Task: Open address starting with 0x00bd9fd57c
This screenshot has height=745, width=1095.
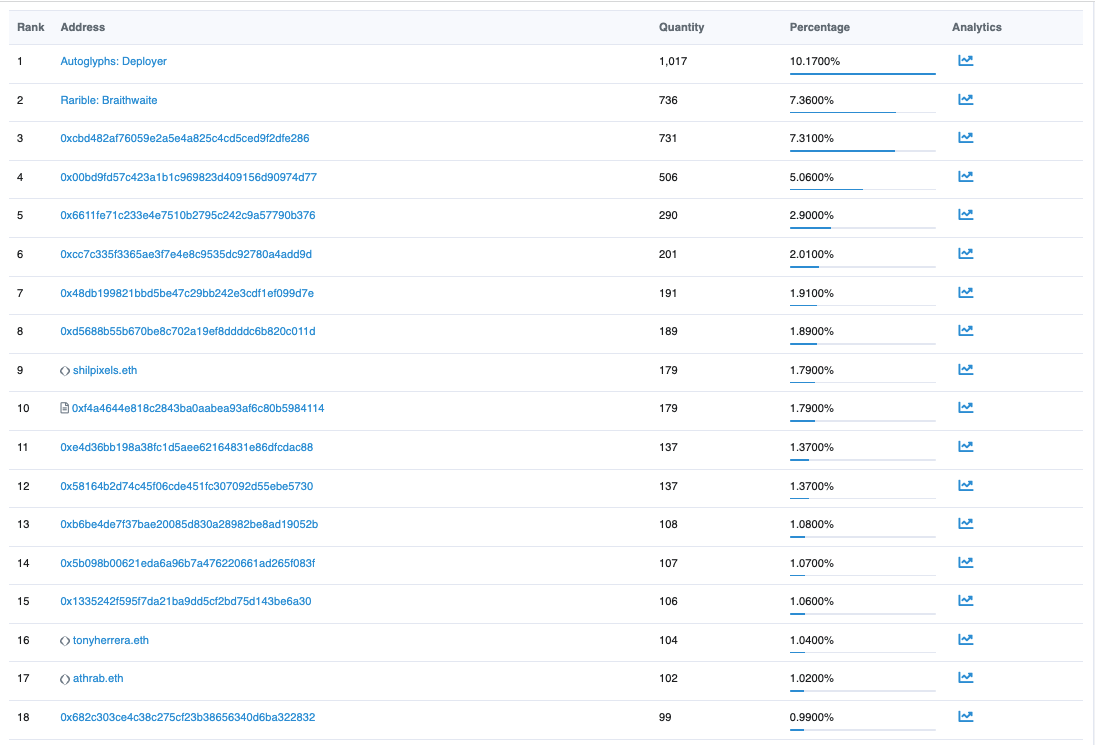Action: [x=189, y=177]
